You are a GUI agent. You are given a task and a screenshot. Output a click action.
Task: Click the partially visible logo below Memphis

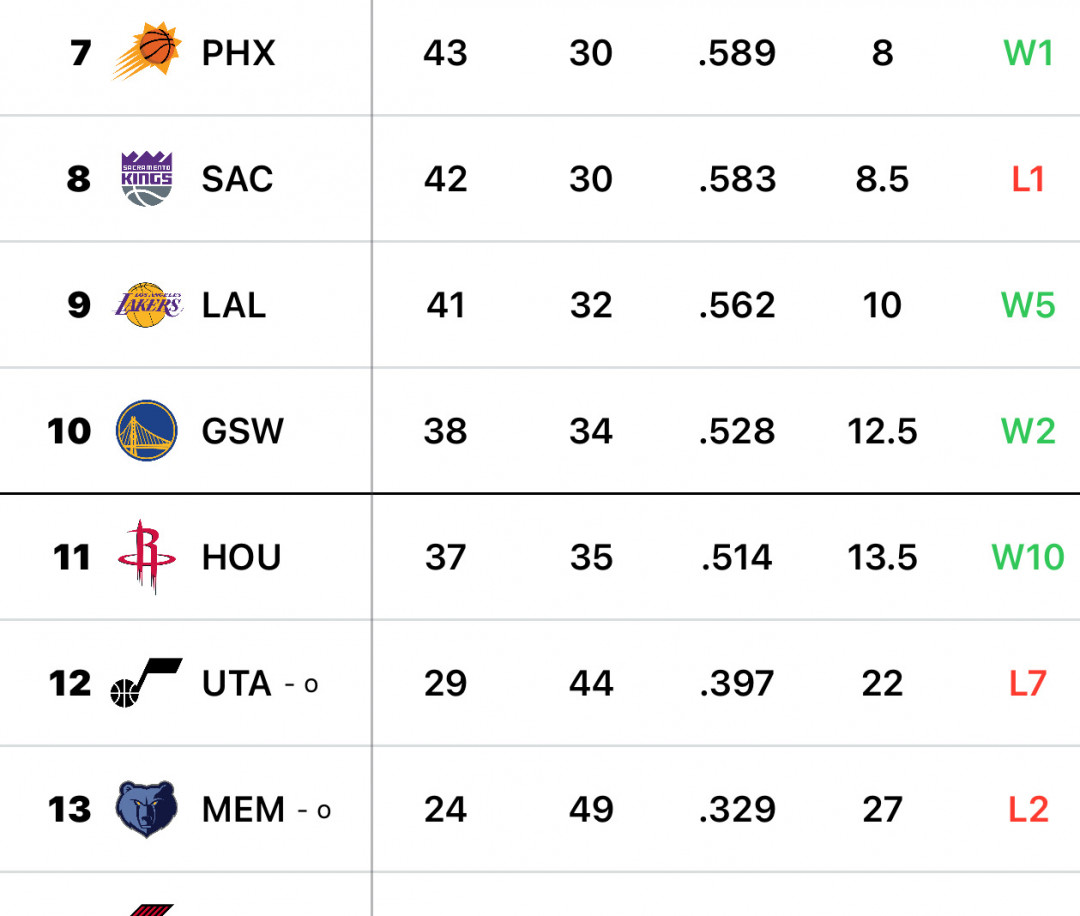pyautogui.click(x=150, y=908)
